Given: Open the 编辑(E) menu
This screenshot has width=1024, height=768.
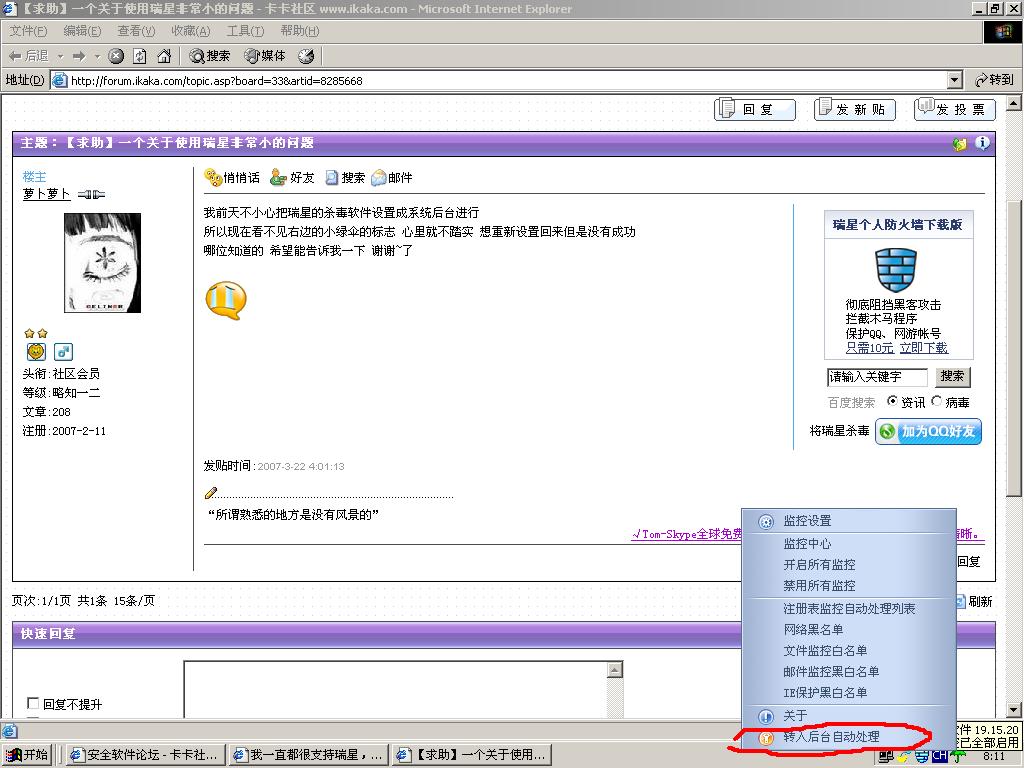Looking at the screenshot, I should click(x=82, y=31).
